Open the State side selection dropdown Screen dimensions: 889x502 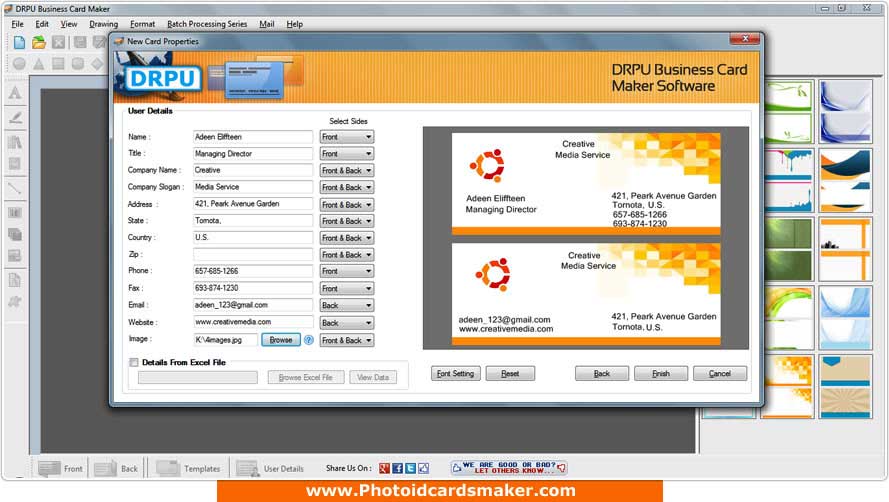(x=346, y=221)
